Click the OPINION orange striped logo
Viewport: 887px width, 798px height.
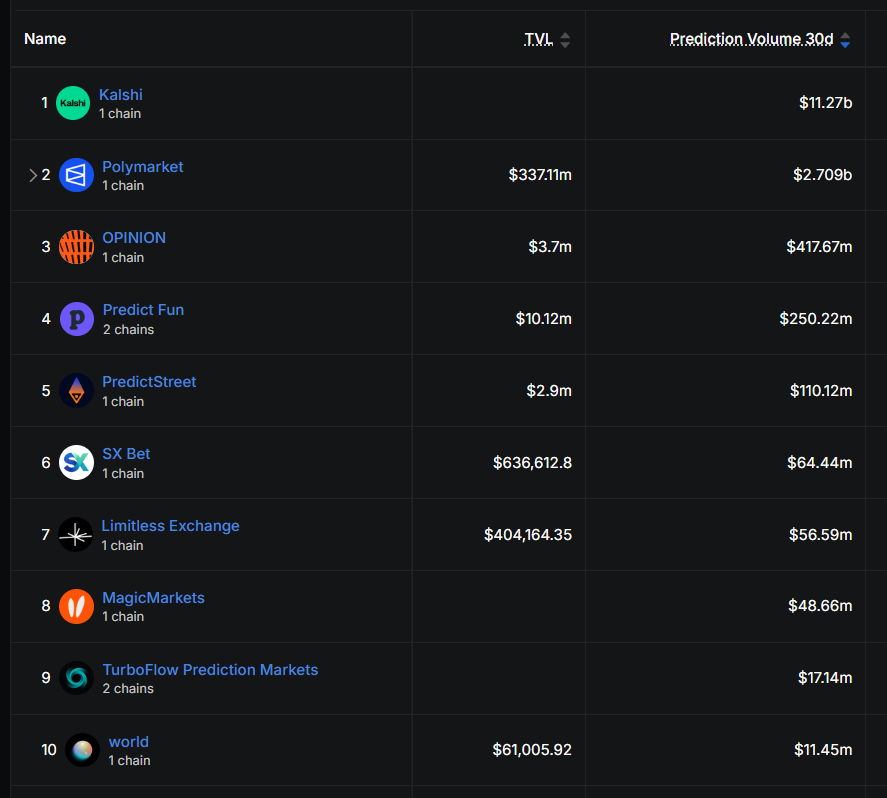pyautogui.click(x=76, y=247)
